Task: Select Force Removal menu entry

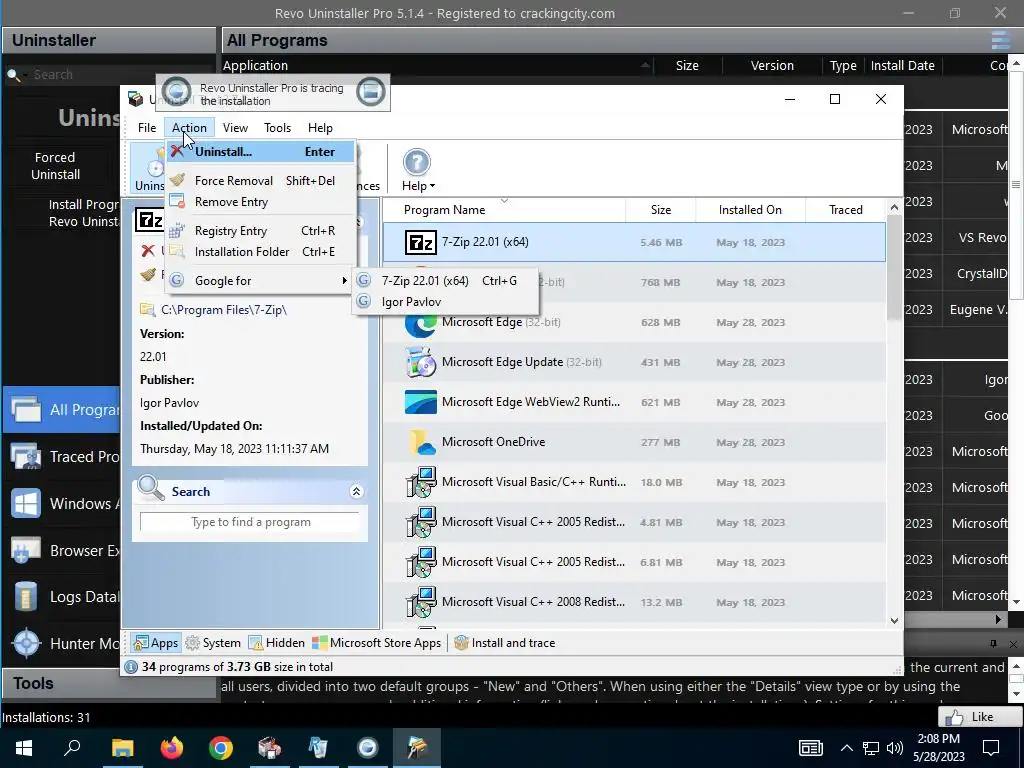Action: coord(261,180)
